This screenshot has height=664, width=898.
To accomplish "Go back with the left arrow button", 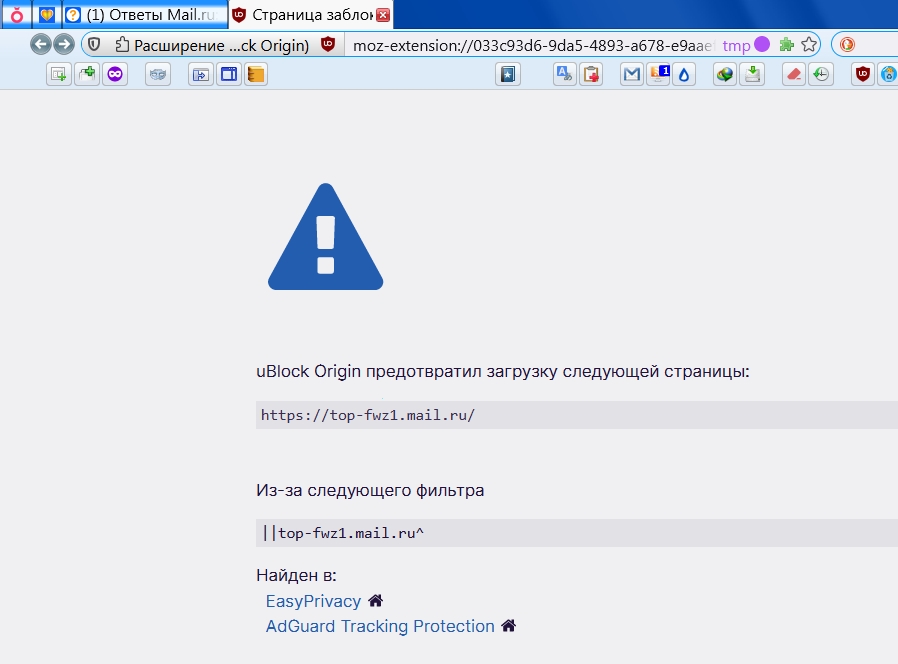I will click(x=41, y=44).
